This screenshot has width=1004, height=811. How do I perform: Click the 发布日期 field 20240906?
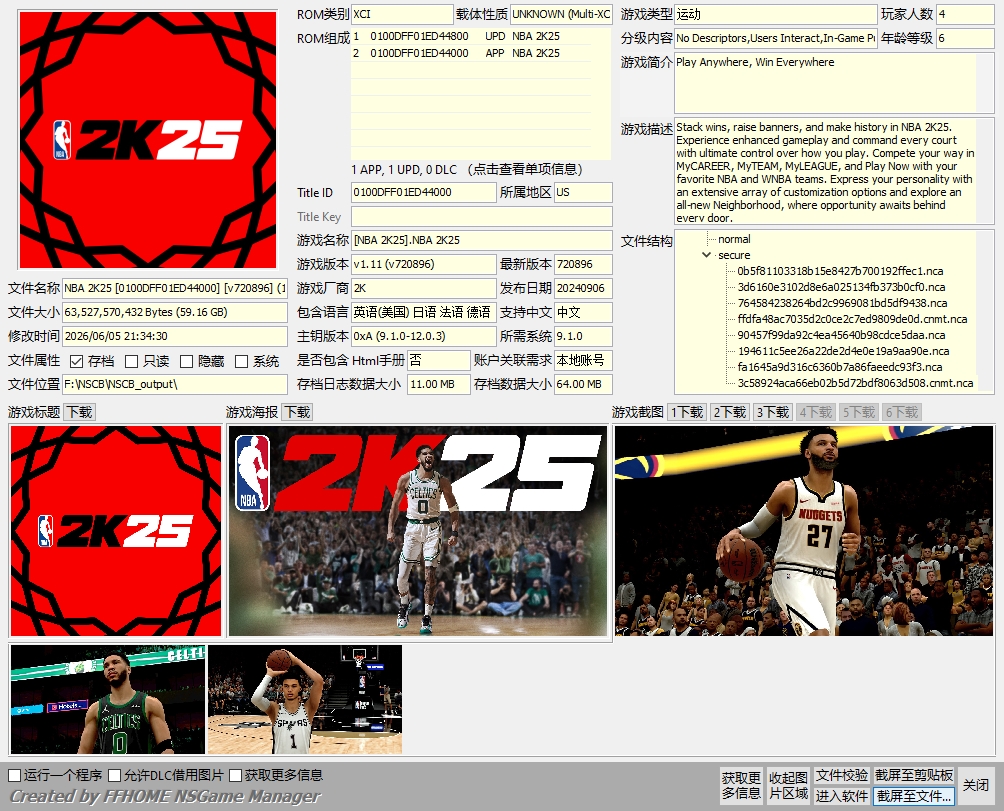(583, 289)
